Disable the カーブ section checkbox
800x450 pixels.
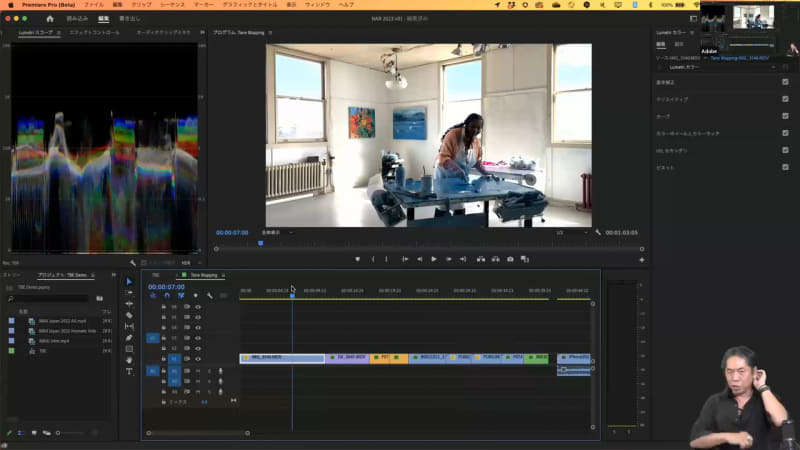(785, 116)
